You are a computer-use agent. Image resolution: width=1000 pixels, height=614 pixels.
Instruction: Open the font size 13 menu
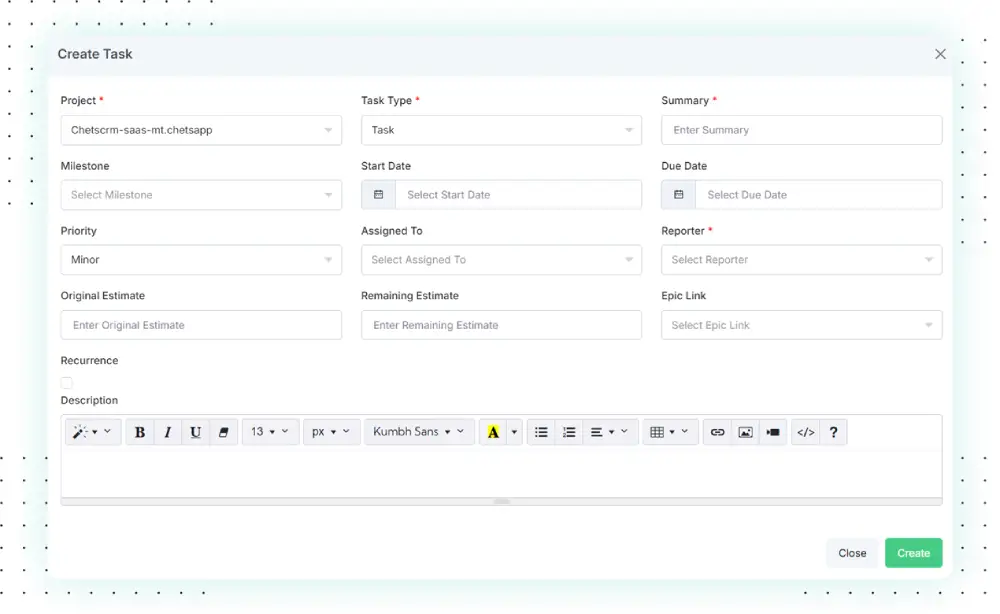(x=270, y=432)
